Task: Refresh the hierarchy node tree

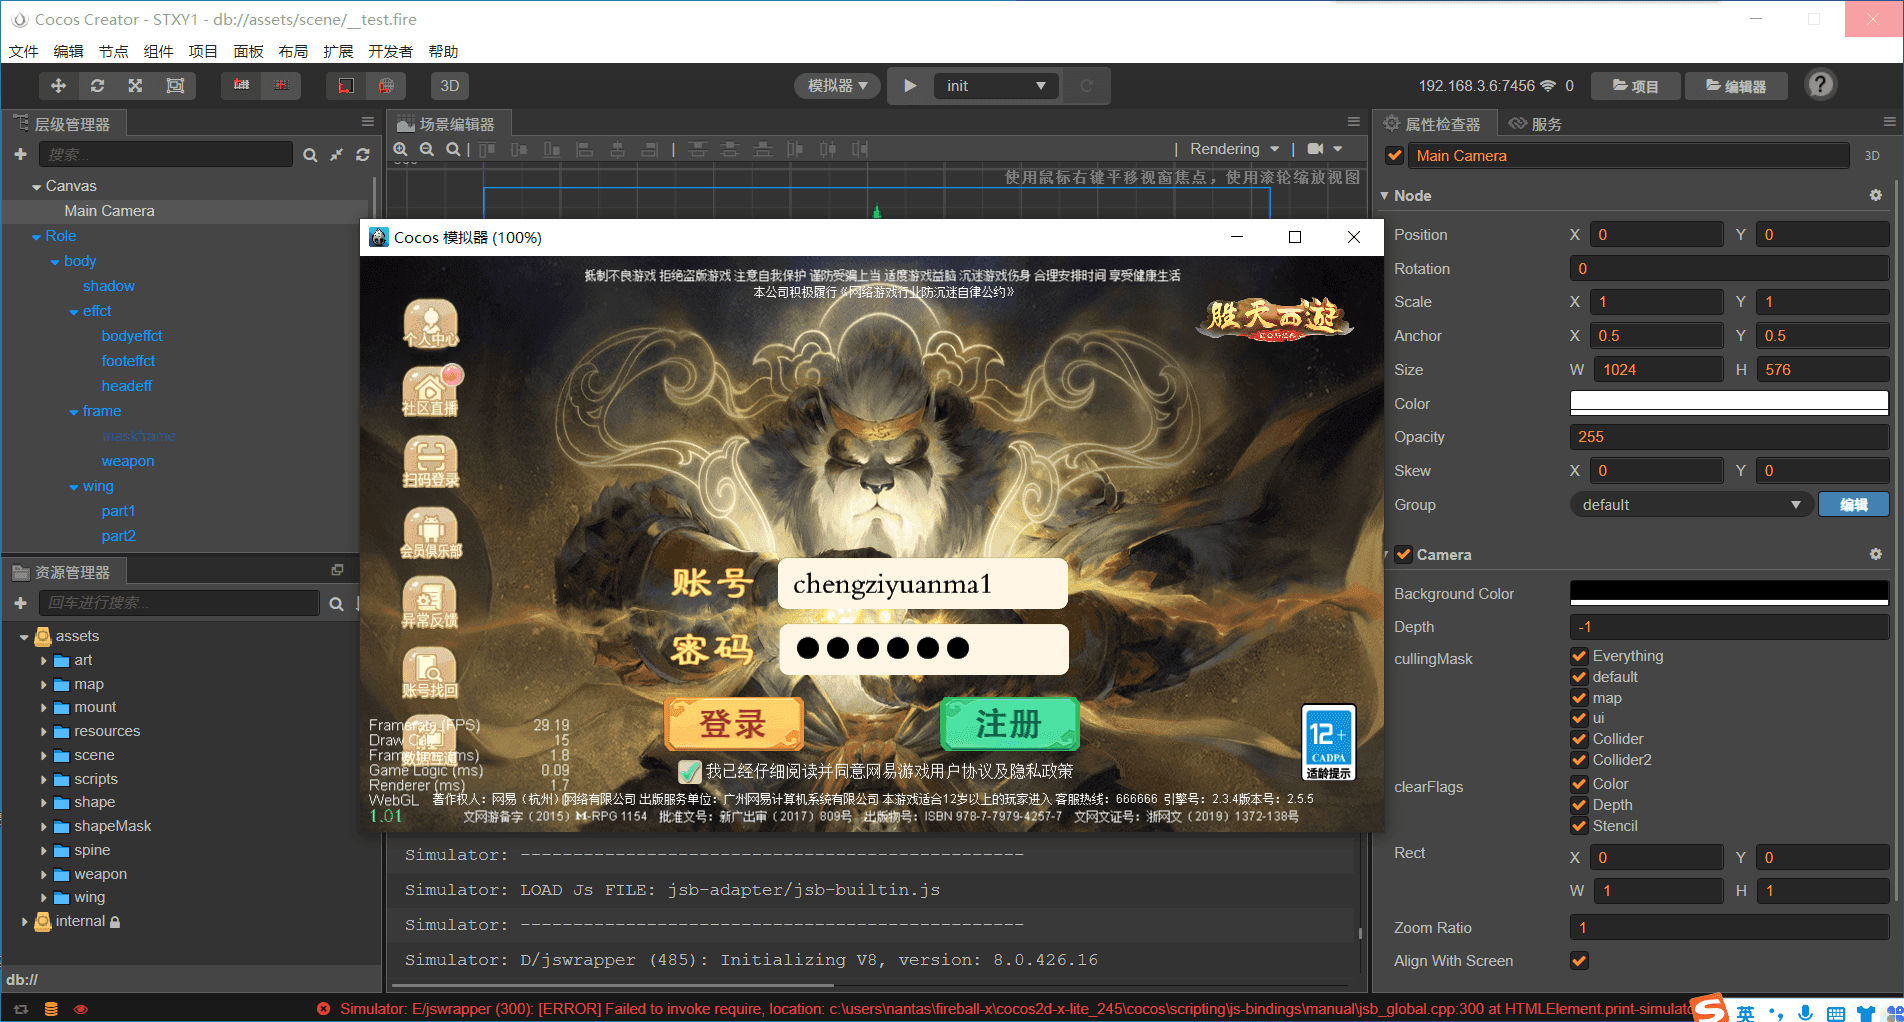Action: tap(363, 155)
